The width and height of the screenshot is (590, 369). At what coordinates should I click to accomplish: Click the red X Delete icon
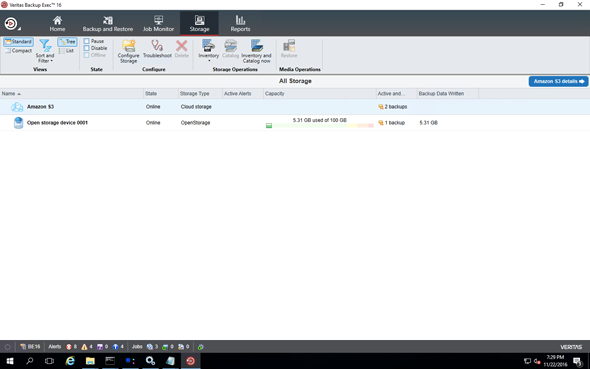(181, 46)
